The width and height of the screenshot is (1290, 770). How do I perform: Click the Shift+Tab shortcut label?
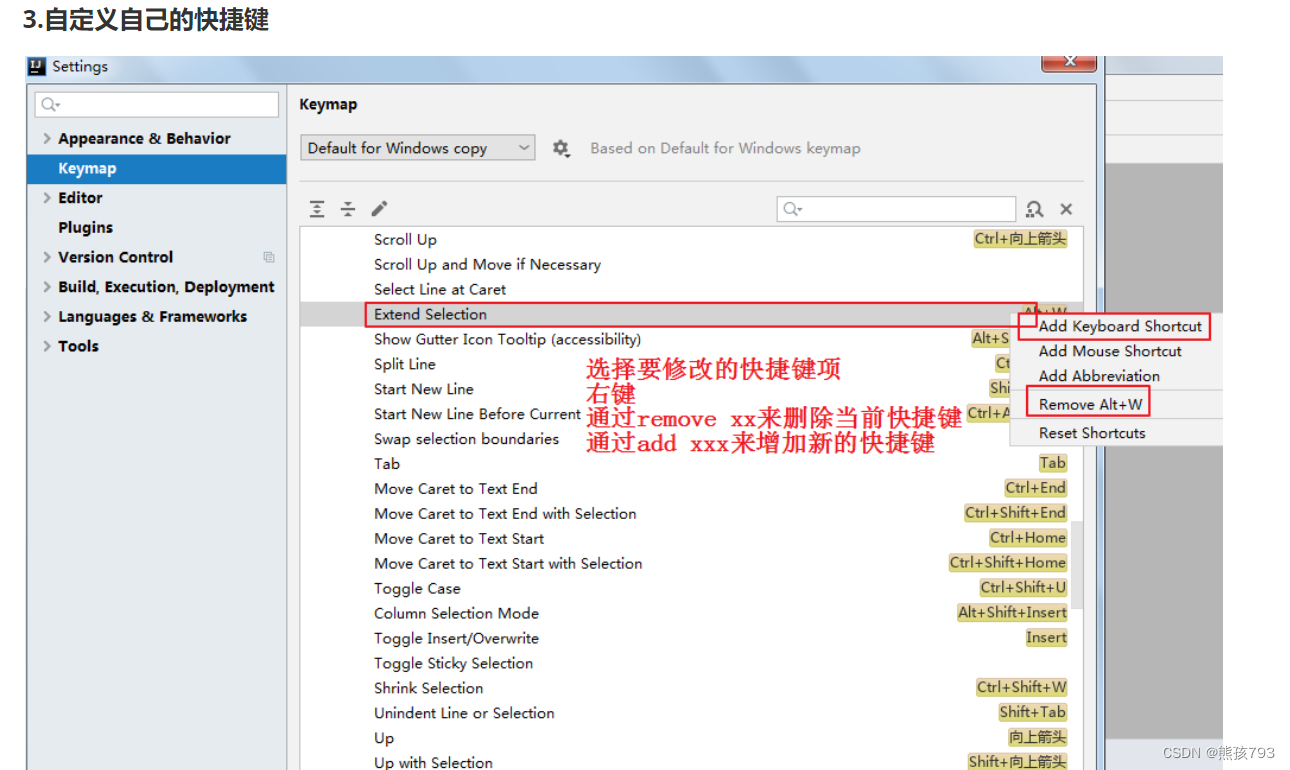click(x=1032, y=713)
